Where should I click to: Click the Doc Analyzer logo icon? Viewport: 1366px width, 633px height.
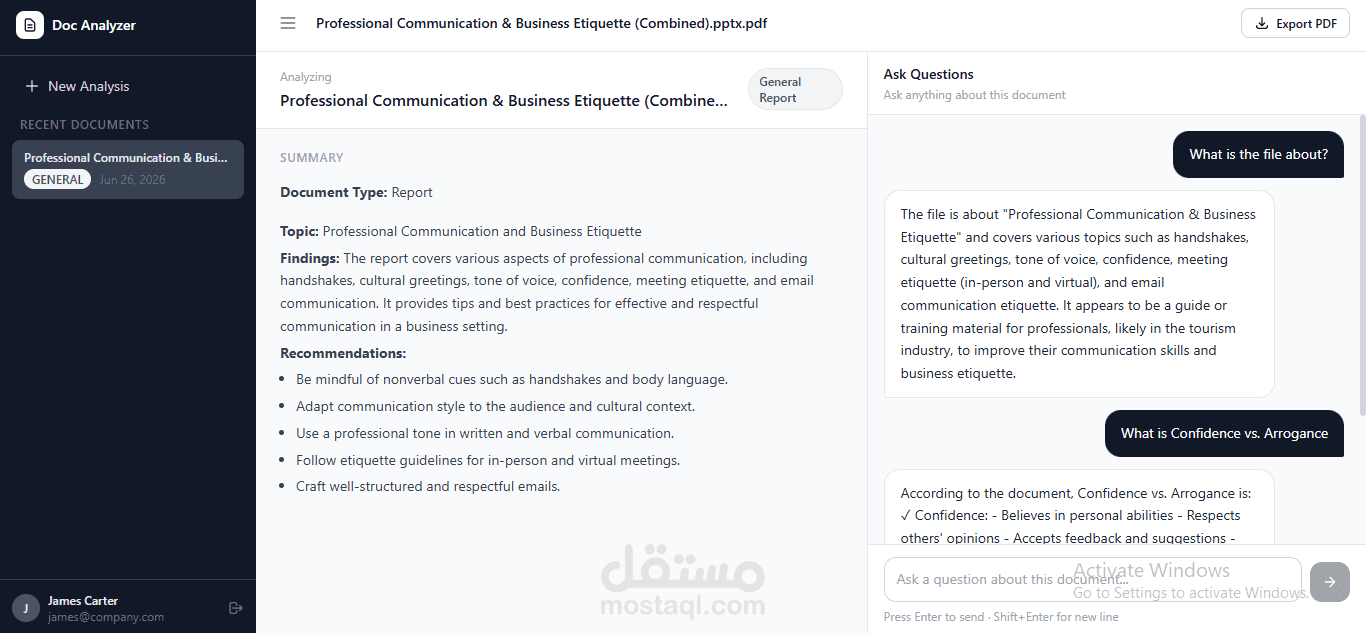[30, 25]
